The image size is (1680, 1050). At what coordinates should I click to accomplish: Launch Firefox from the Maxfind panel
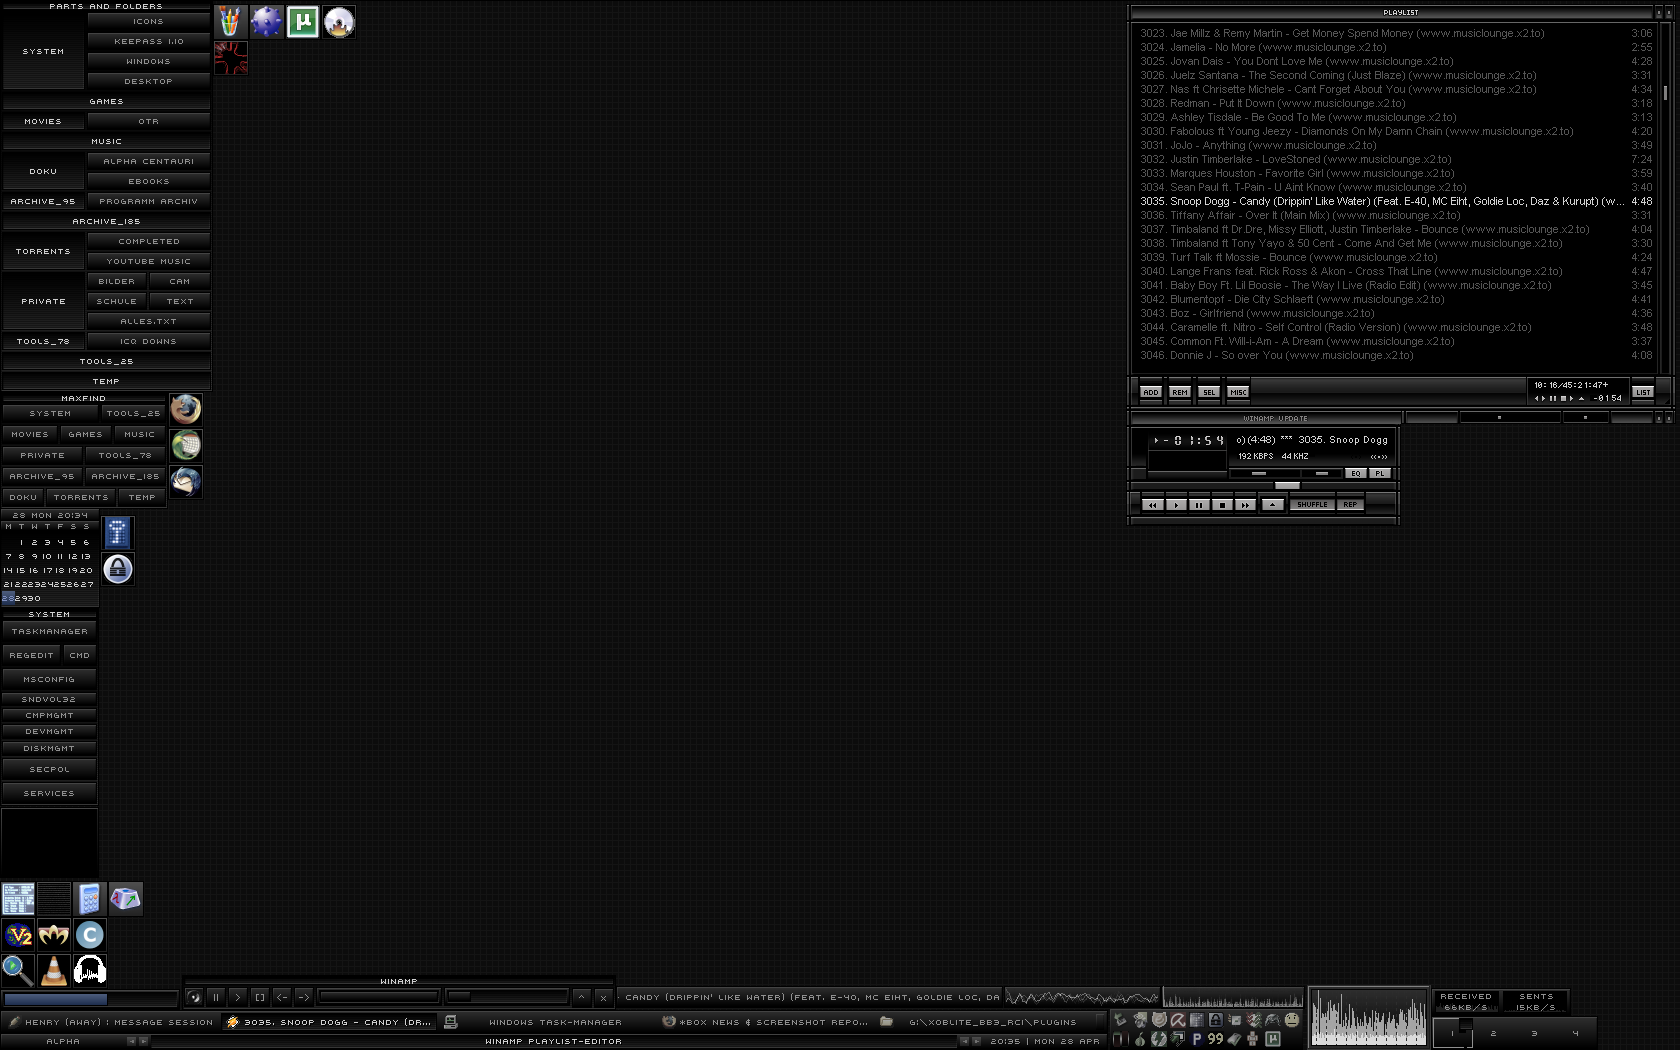[x=185, y=409]
